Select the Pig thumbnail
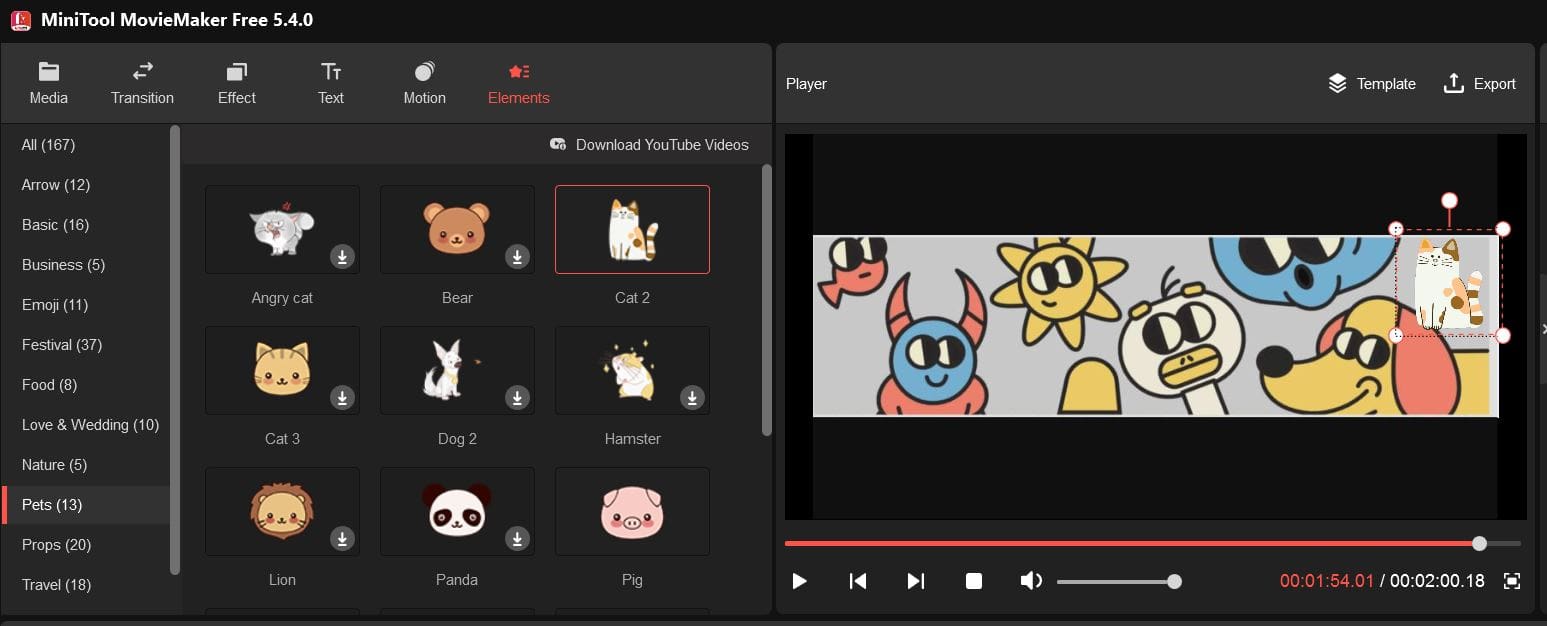 [632, 511]
